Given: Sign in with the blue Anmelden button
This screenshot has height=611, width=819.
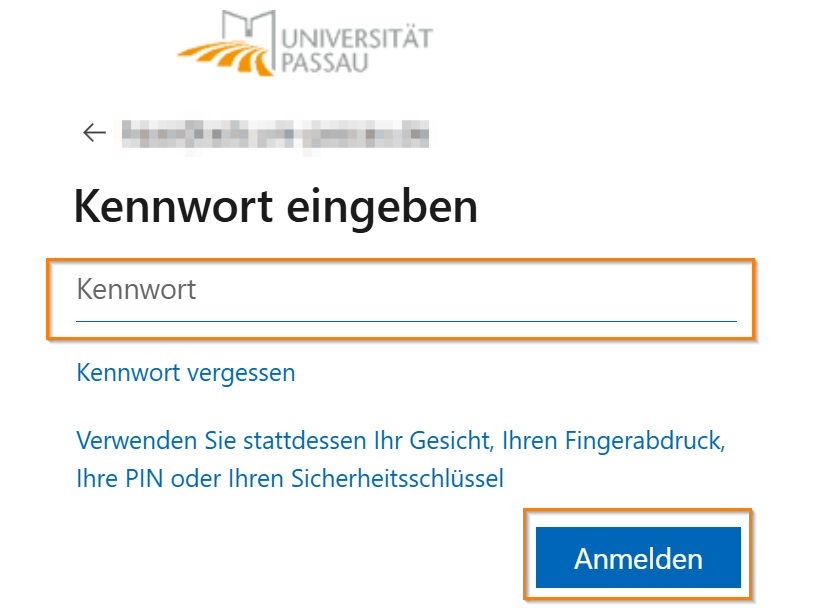Looking at the screenshot, I should point(638,558).
